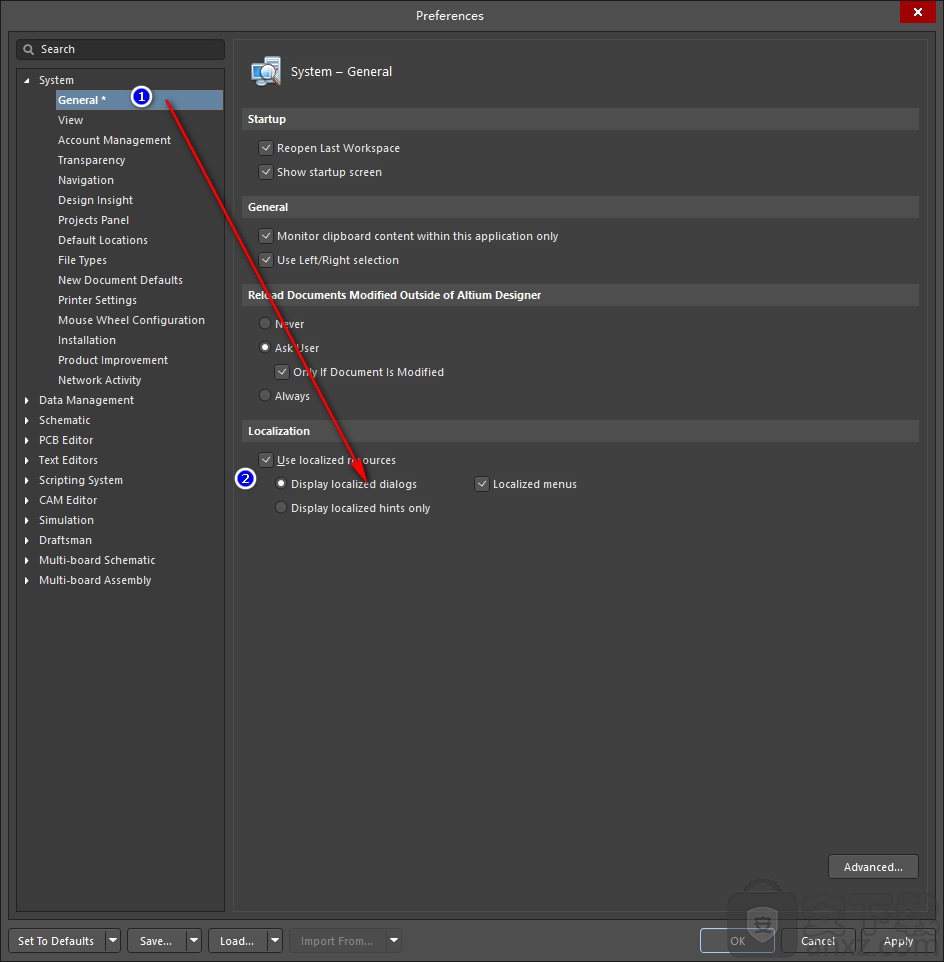Expand the Text Editors node

(26, 460)
